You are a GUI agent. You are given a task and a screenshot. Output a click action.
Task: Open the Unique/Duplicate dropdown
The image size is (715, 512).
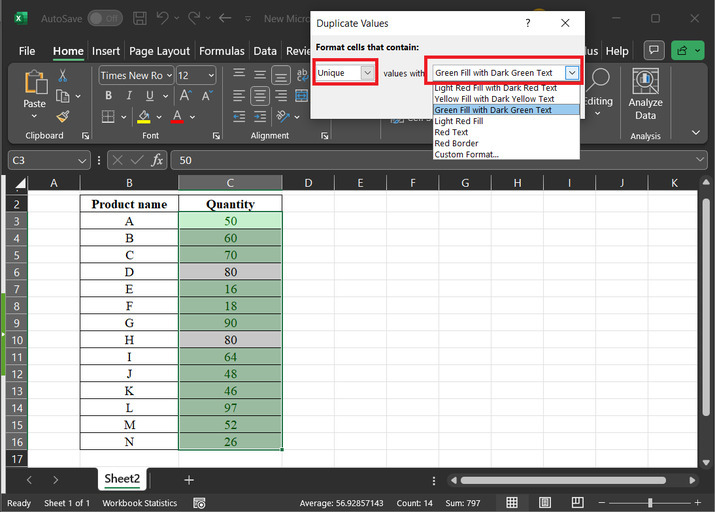[367, 73]
